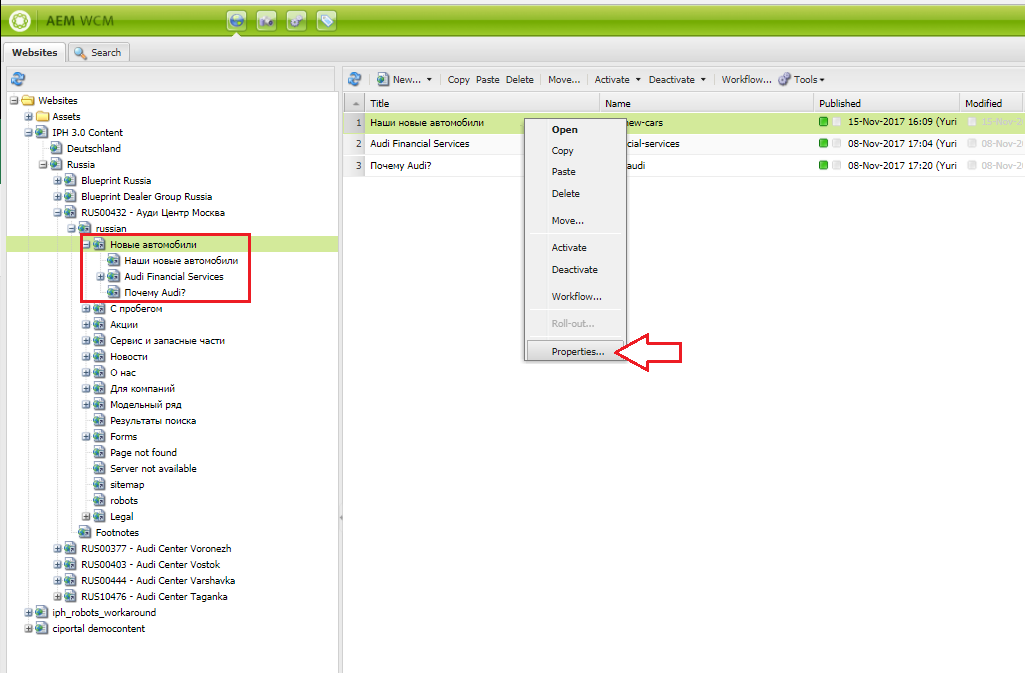Expand the Blueprint Russia node
This screenshot has height=673, width=1025.
coord(57,180)
